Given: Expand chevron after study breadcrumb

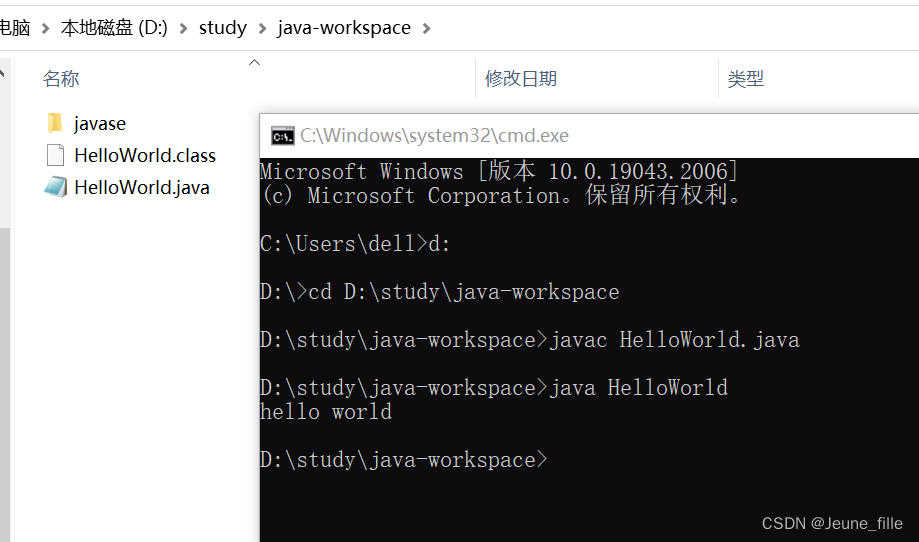Looking at the screenshot, I should (262, 28).
